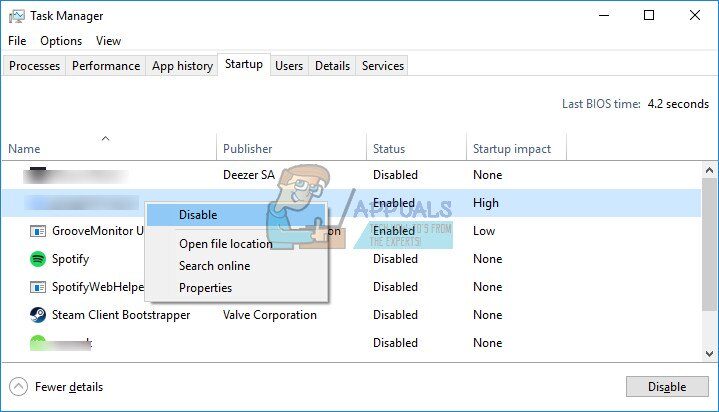The height and width of the screenshot is (412, 719).
Task: Select the Steam Client Bootstrapper entry
Action: pos(351,315)
